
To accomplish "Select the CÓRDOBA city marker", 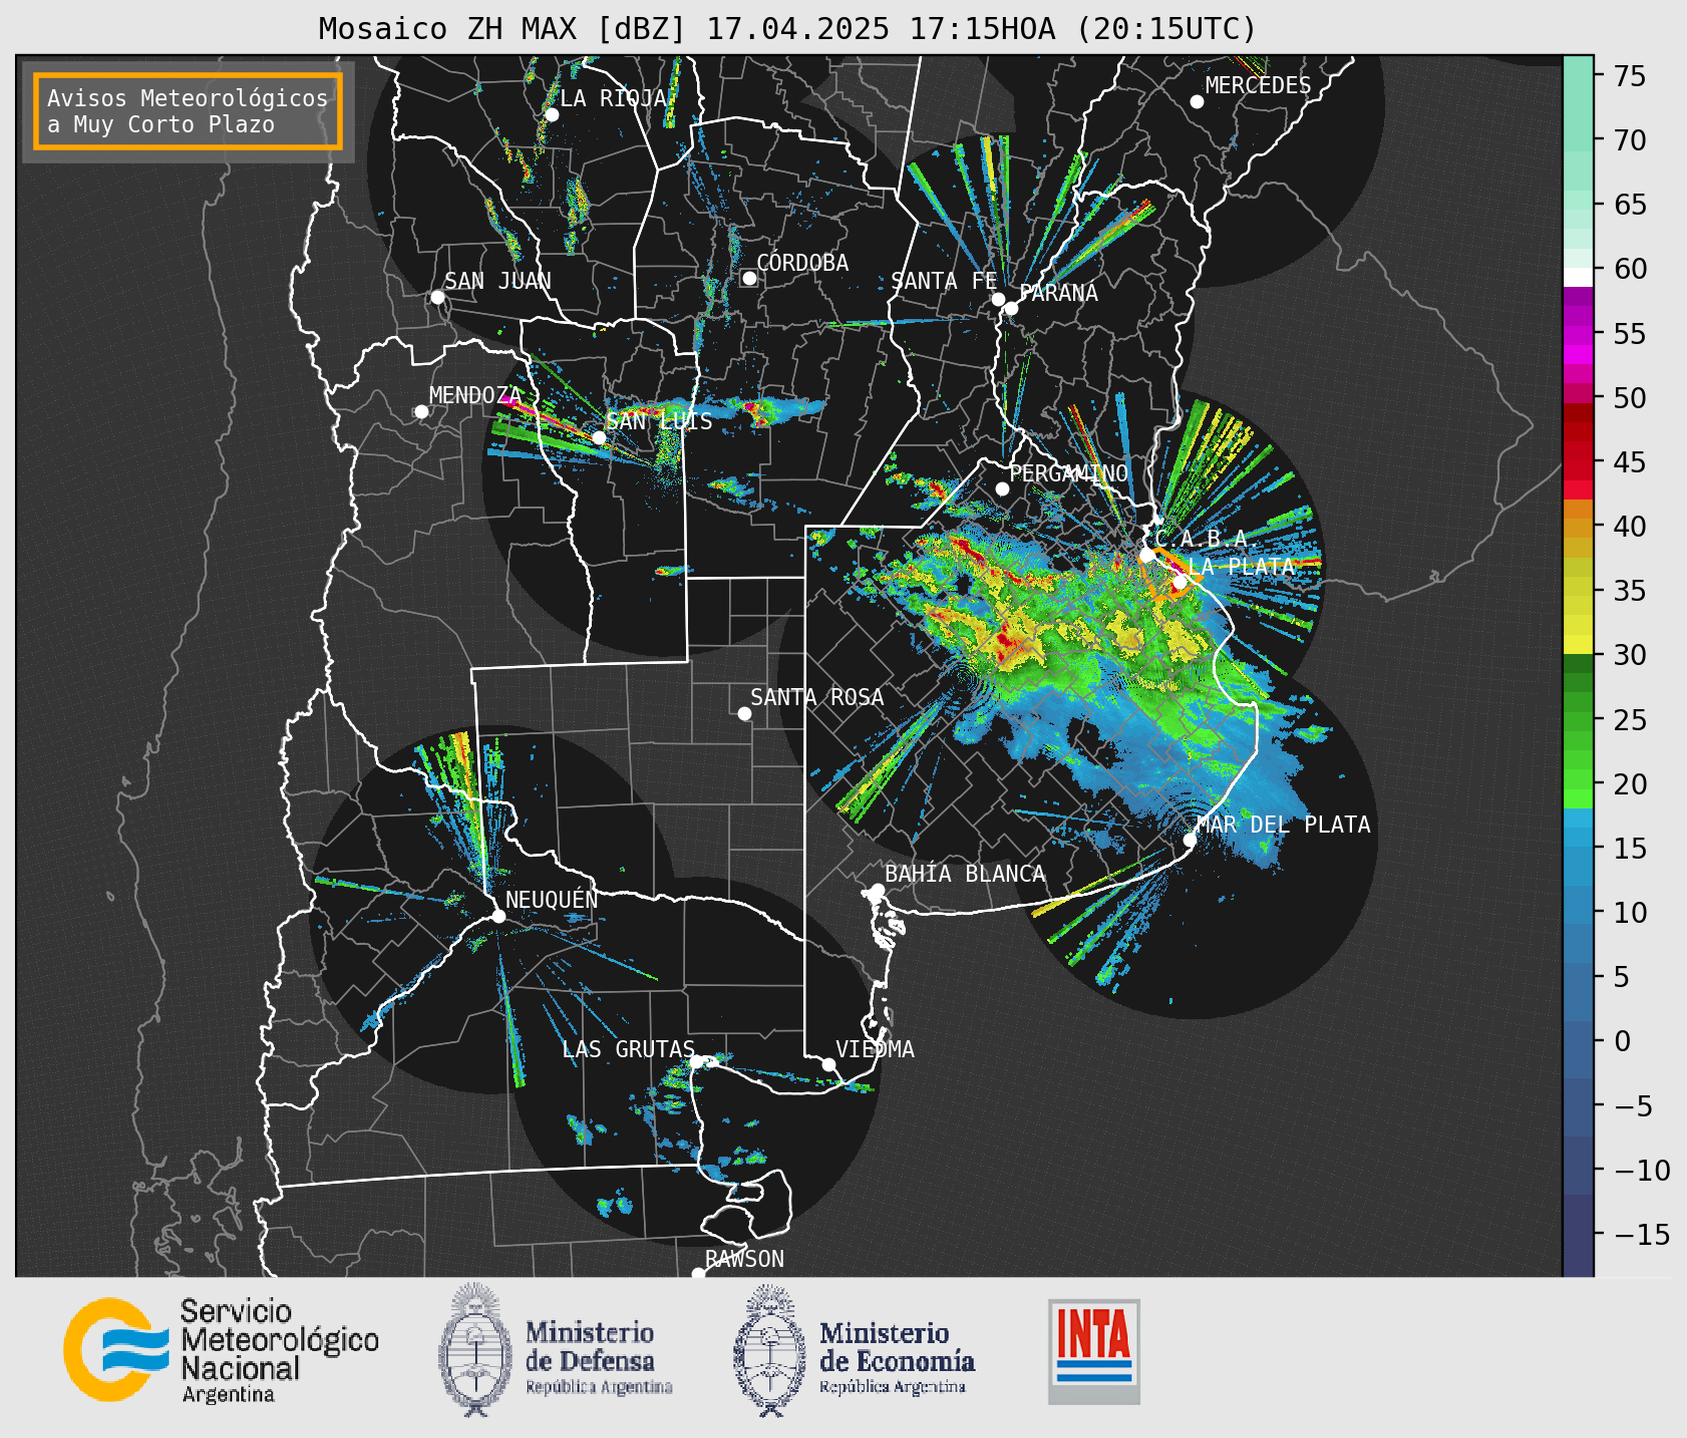I will click(x=749, y=278).
